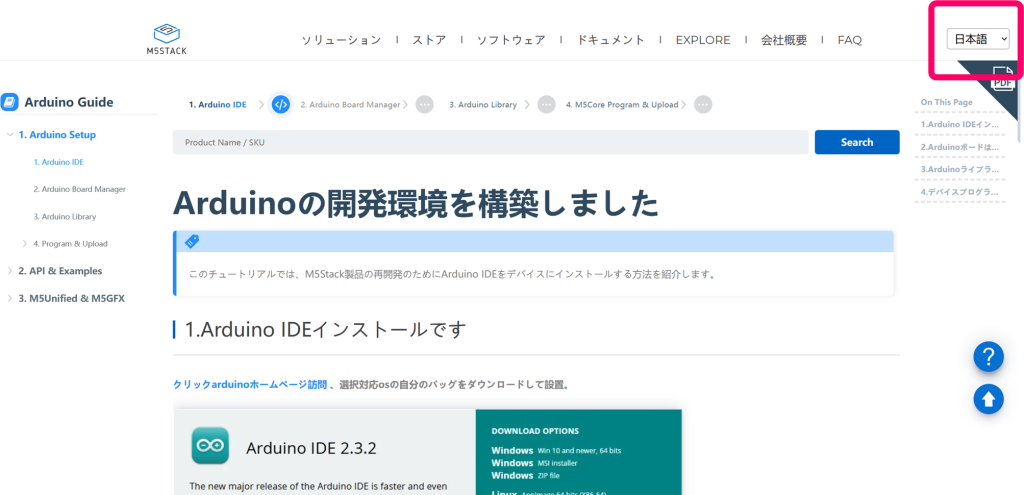Image resolution: width=1024 pixels, height=495 pixels.
Task: Click the Arduino Guide sidebar title
Action: point(69,103)
